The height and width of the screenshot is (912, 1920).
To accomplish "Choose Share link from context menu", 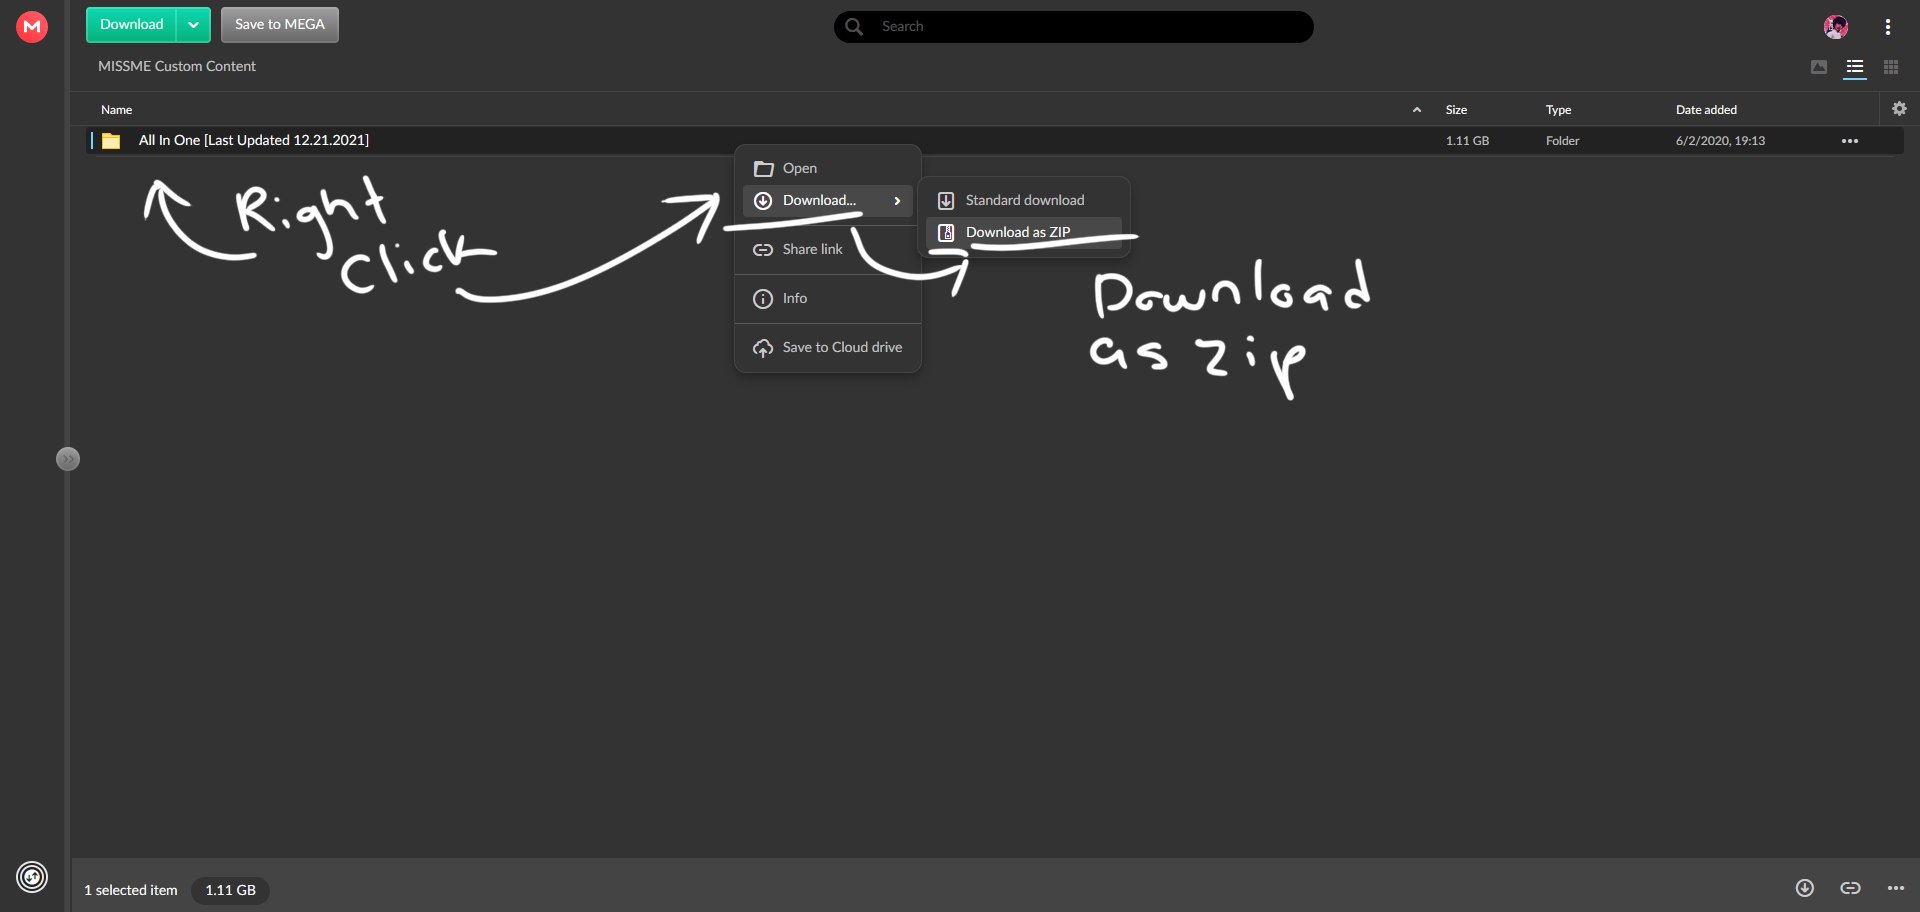I will coord(828,250).
